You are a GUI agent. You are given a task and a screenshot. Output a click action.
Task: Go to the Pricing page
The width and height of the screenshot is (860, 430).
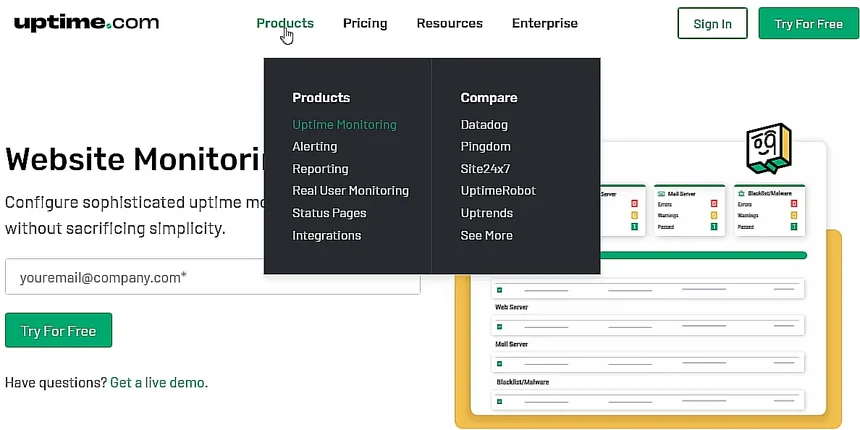coord(365,23)
